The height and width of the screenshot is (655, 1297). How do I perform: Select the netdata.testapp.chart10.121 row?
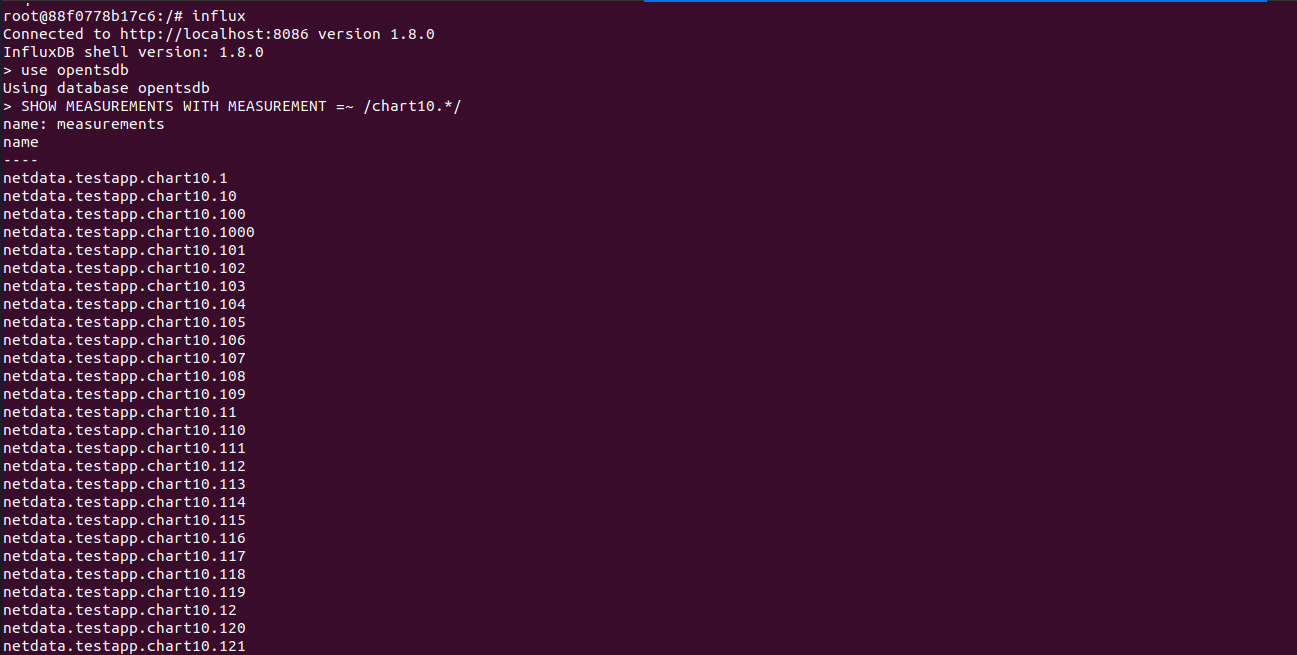(x=124, y=646)
